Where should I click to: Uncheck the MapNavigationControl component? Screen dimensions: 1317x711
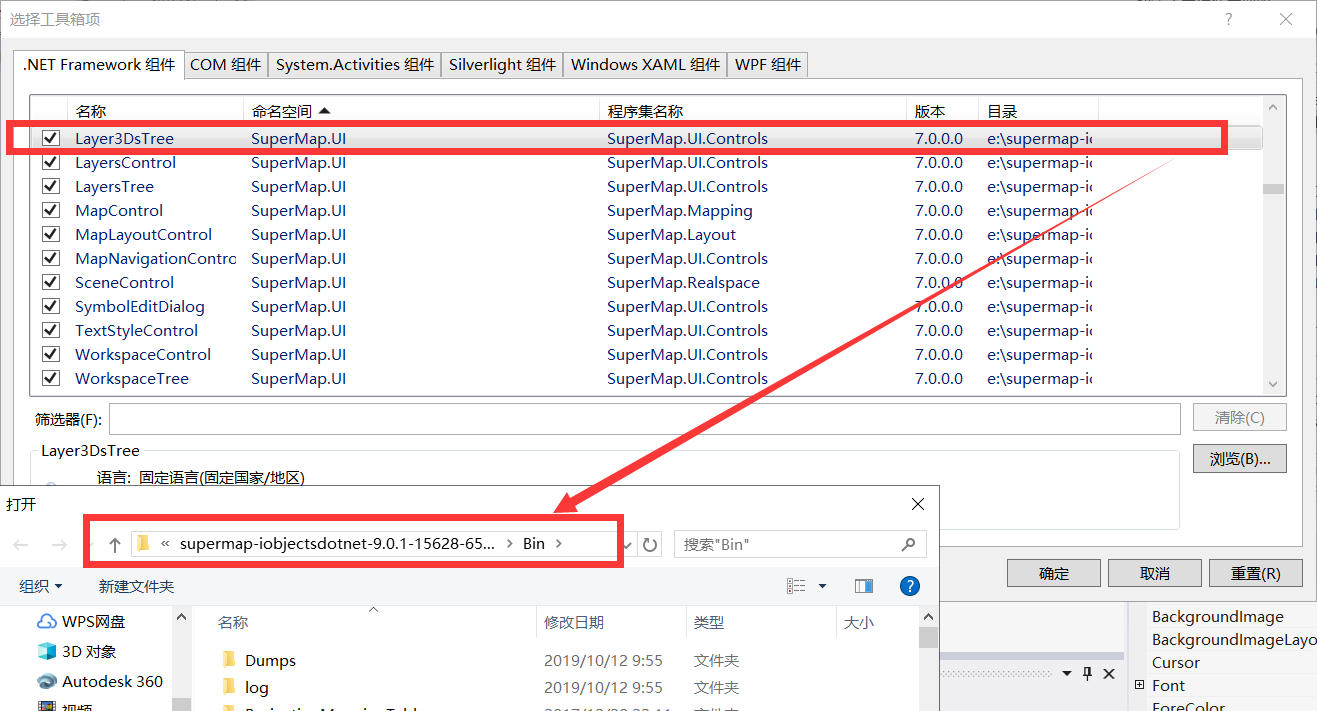(x=51, y=259)
